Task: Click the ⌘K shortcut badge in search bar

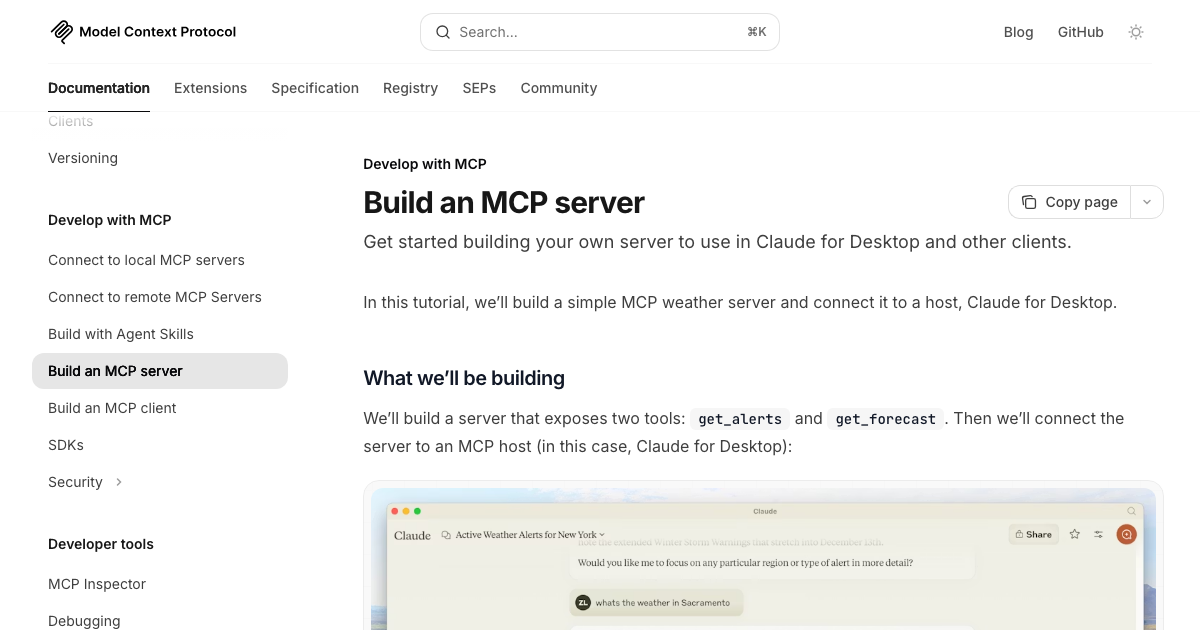Action: click(757, 31)
